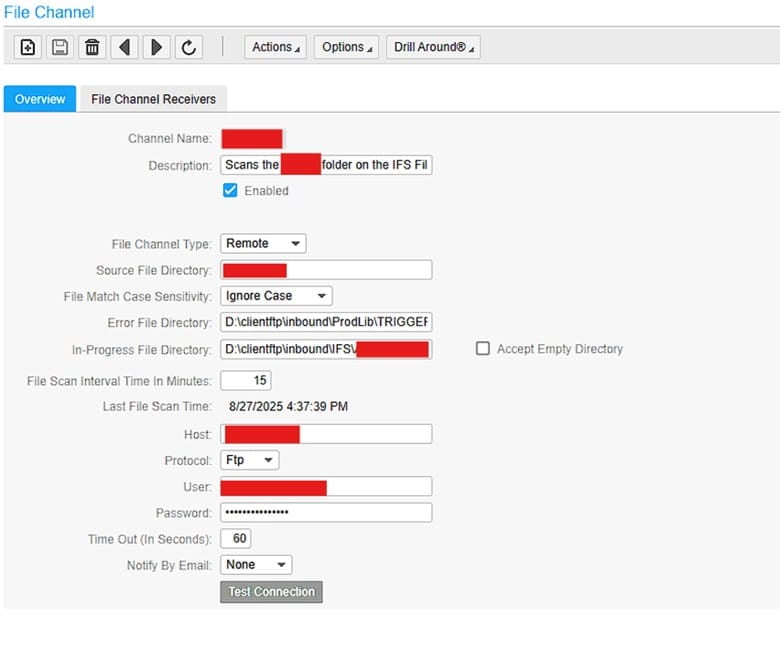Switch to File Channel Receivers tab

click(x=153, y=99)
